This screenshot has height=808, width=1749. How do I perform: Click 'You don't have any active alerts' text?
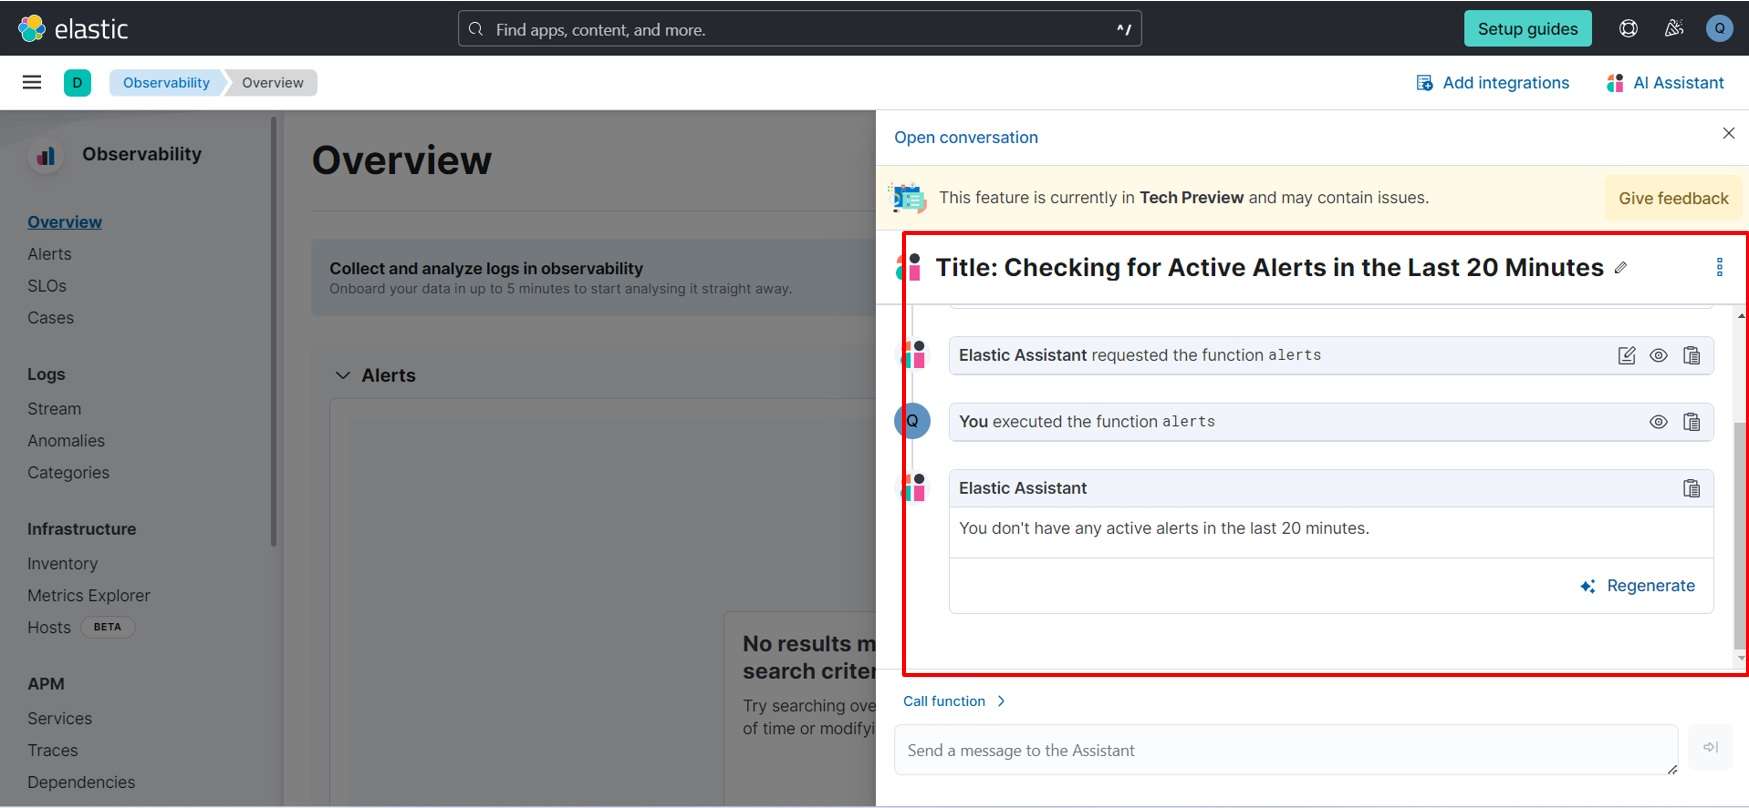[x=1164, y=528]
